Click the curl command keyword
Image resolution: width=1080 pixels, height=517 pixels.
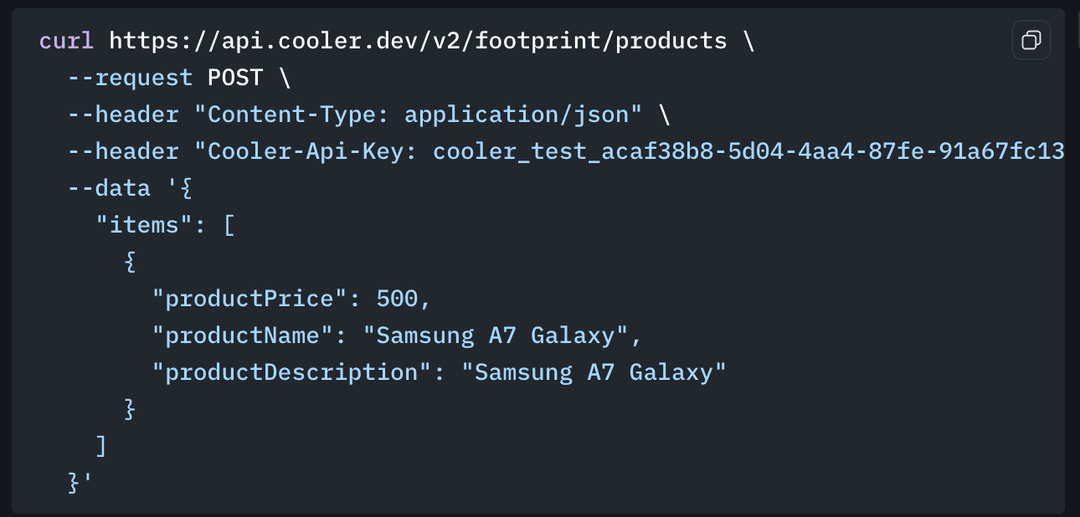pyautogui.click(x=66, y=41)
